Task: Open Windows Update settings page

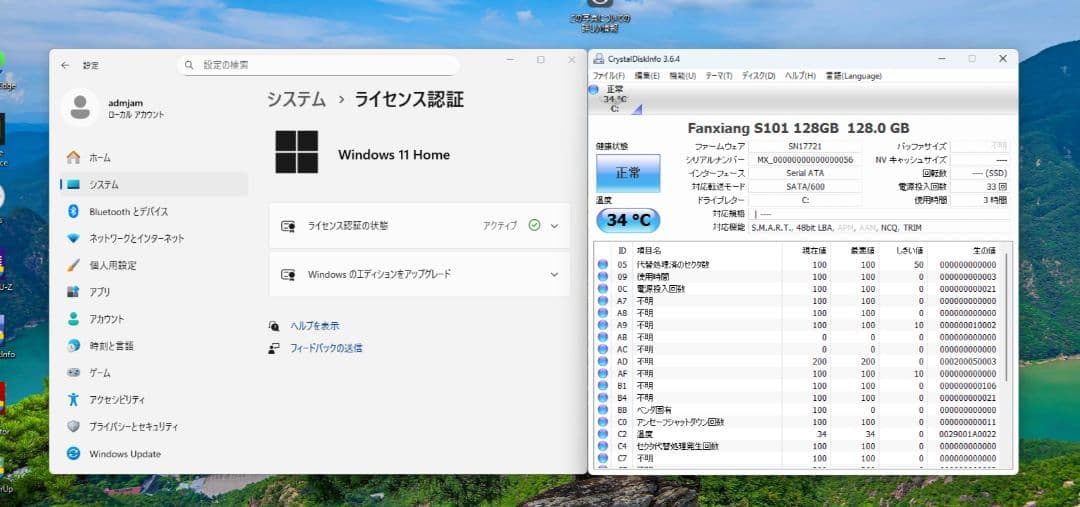Action: click(153, 454)
